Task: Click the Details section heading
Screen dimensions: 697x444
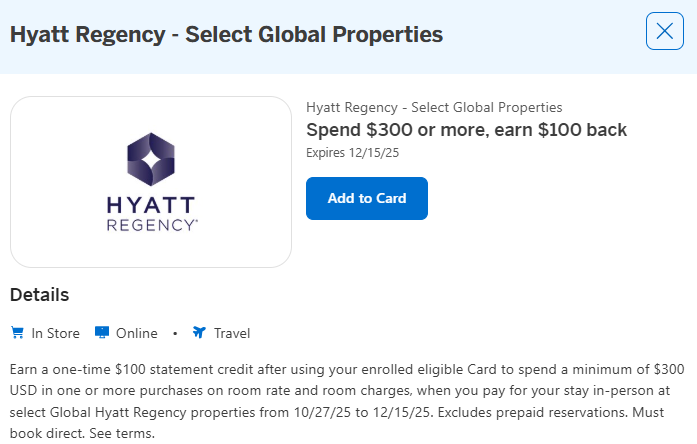Action: [40, 295]
